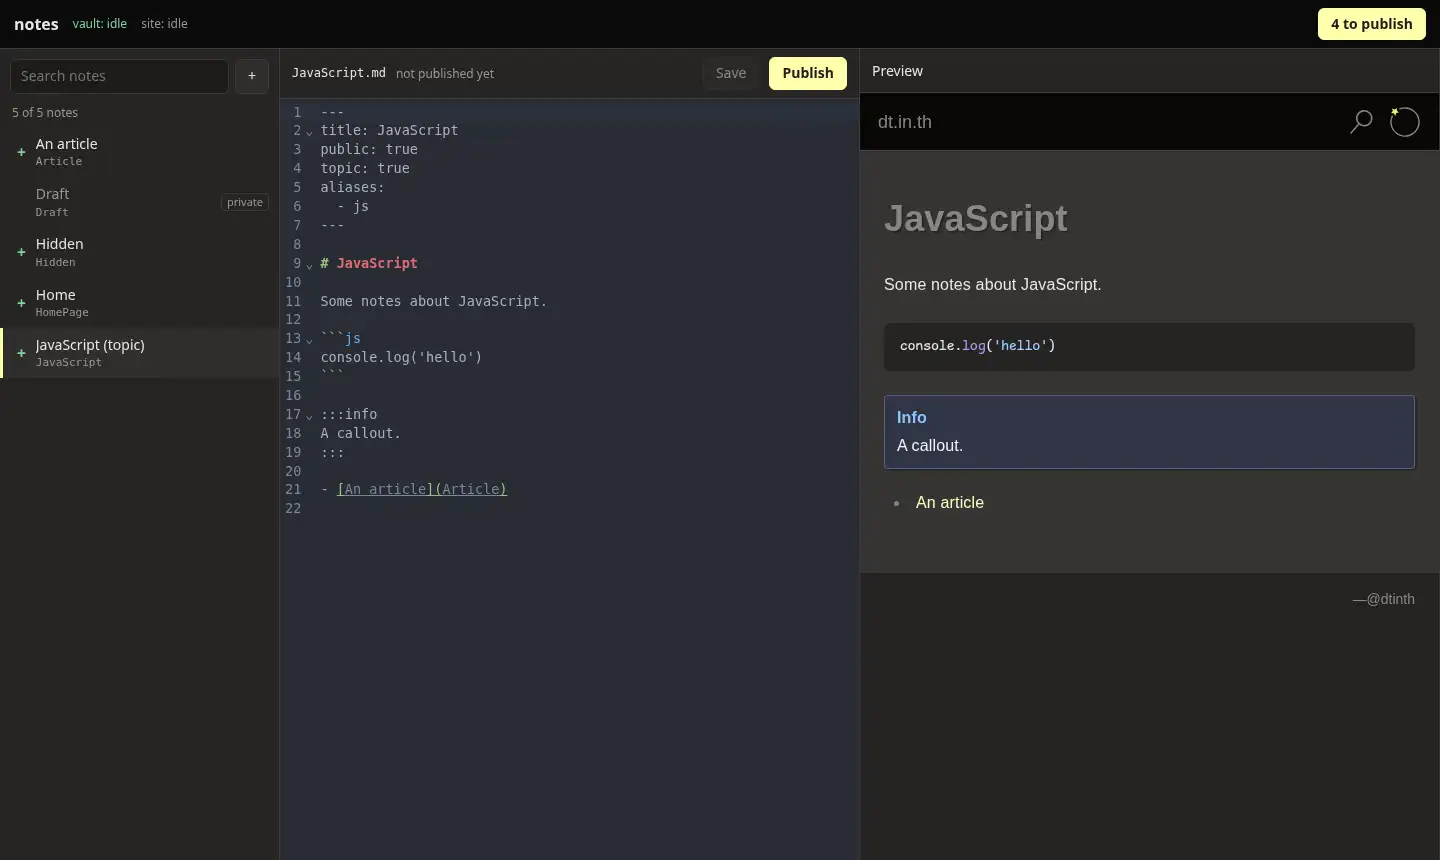1440x860 pixels.
Task: Click the Info callout title in preview
Action: coord(911,418)
